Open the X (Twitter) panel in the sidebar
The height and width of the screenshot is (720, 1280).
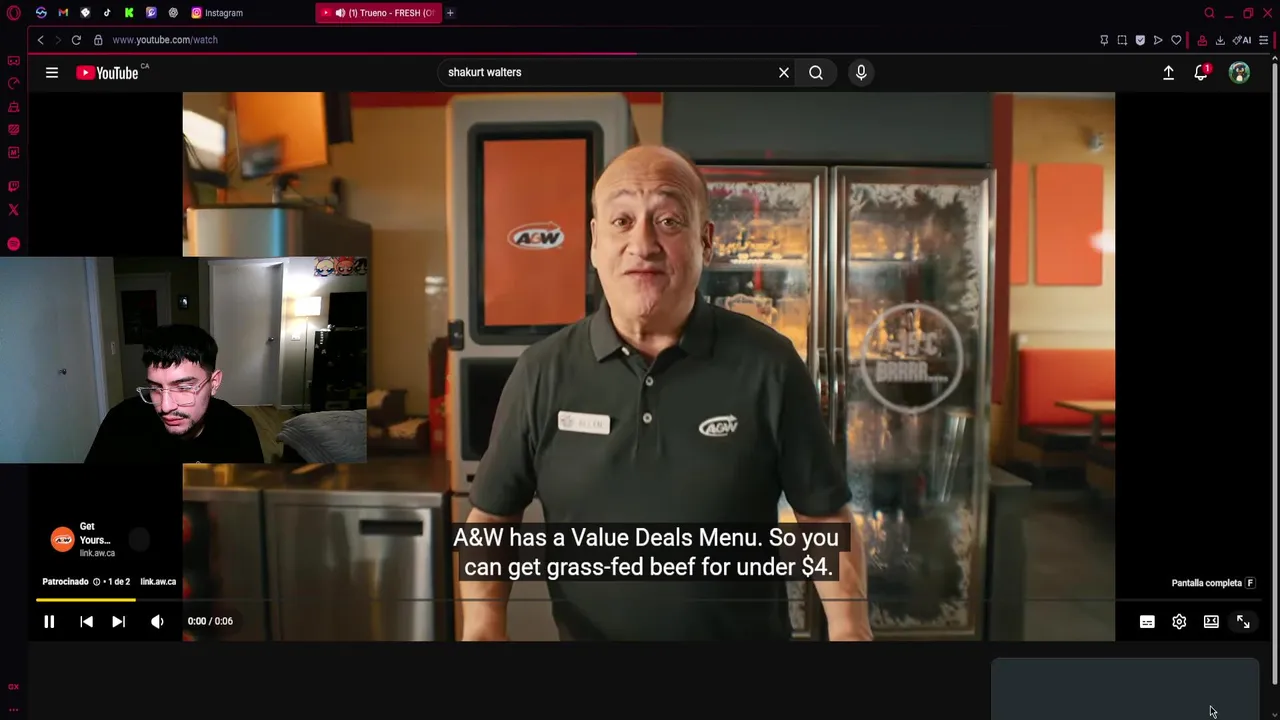point(13,210)
